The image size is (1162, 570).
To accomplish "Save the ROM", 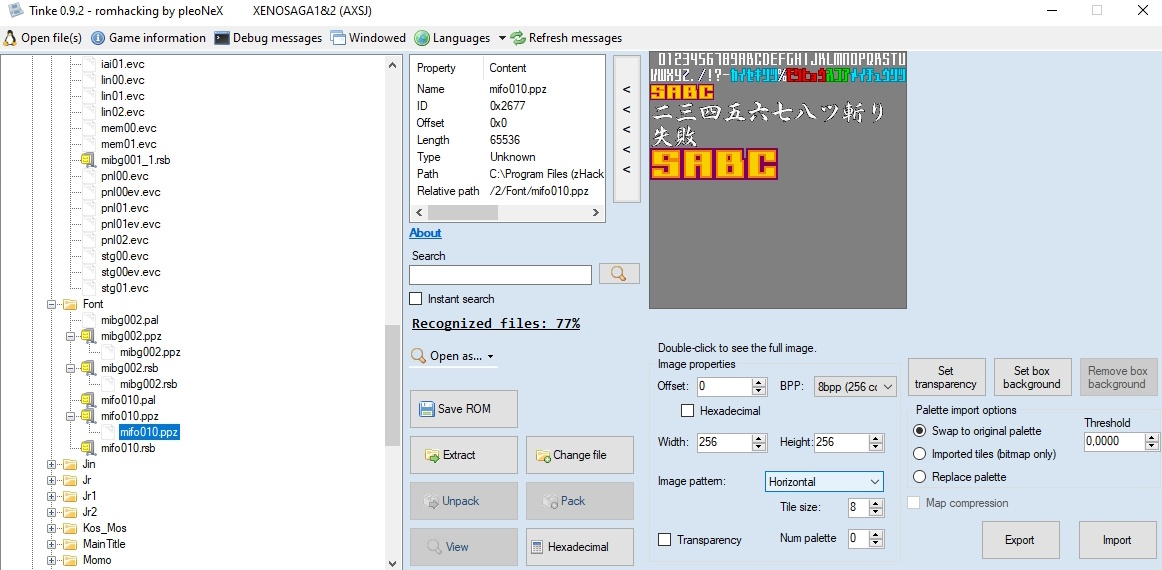I will [x=464, y=409].
